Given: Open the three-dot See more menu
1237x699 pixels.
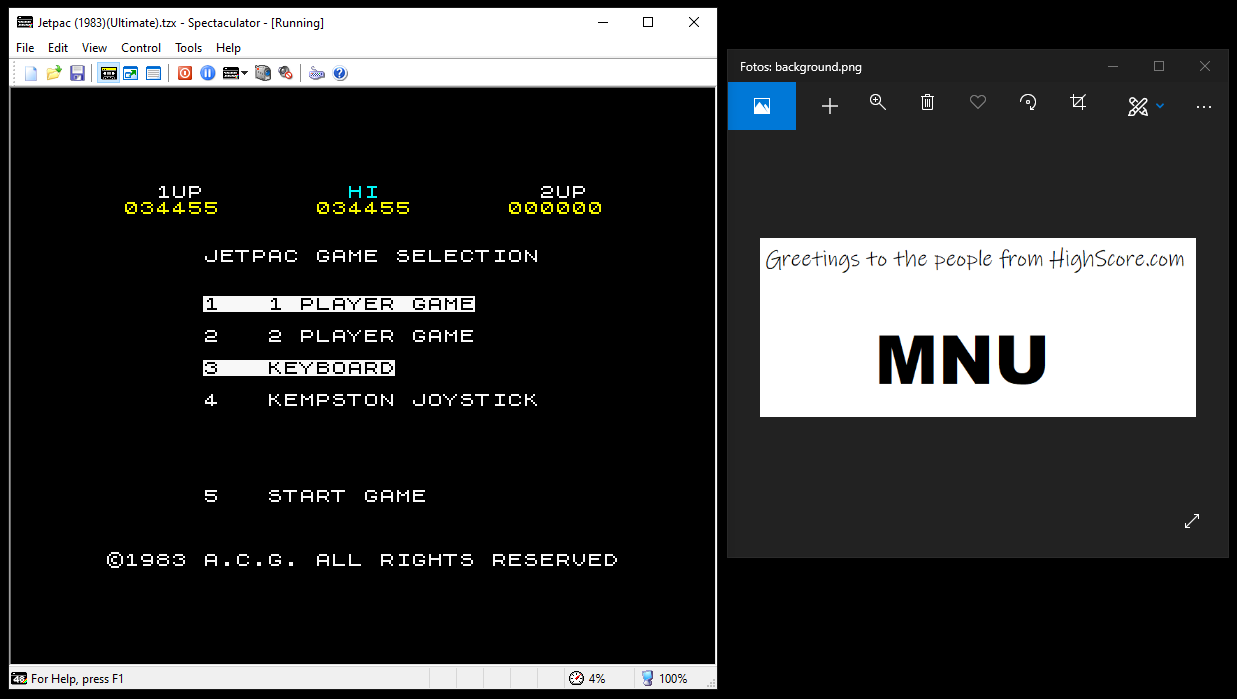Looking at the screenshot, I should [1203, 106].
